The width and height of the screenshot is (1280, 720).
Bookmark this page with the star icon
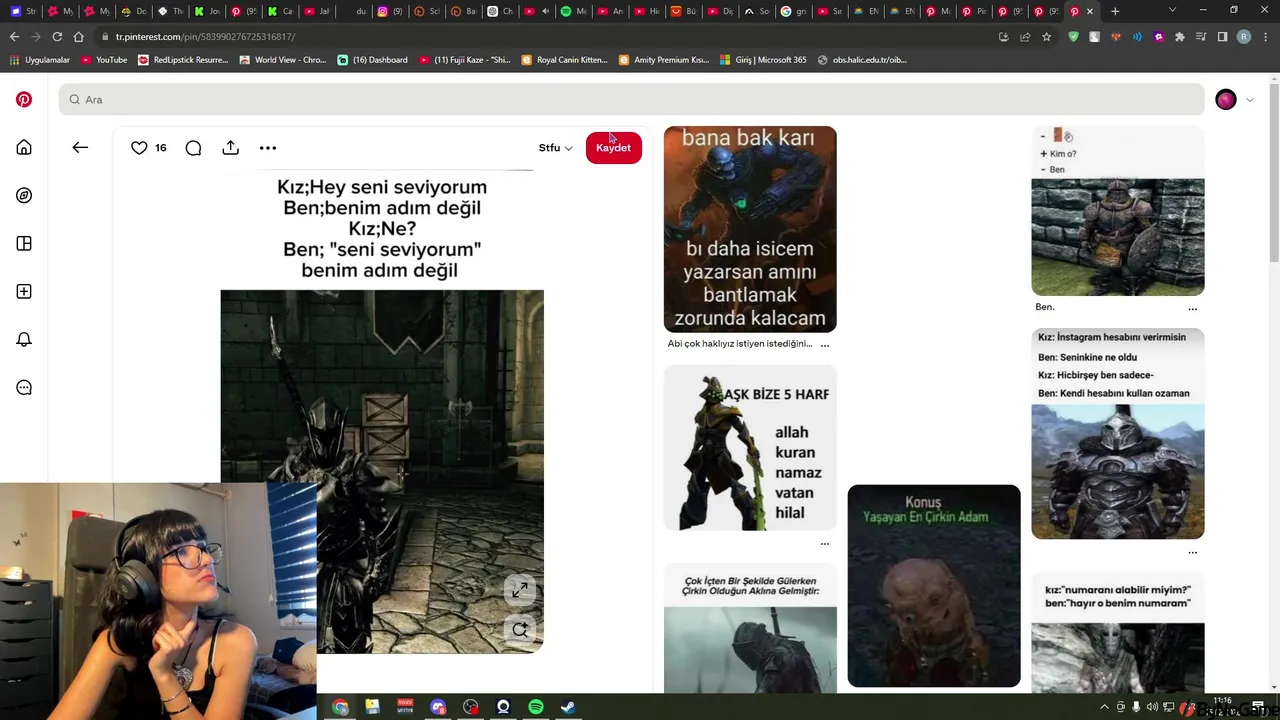(x=1046, y=37)
